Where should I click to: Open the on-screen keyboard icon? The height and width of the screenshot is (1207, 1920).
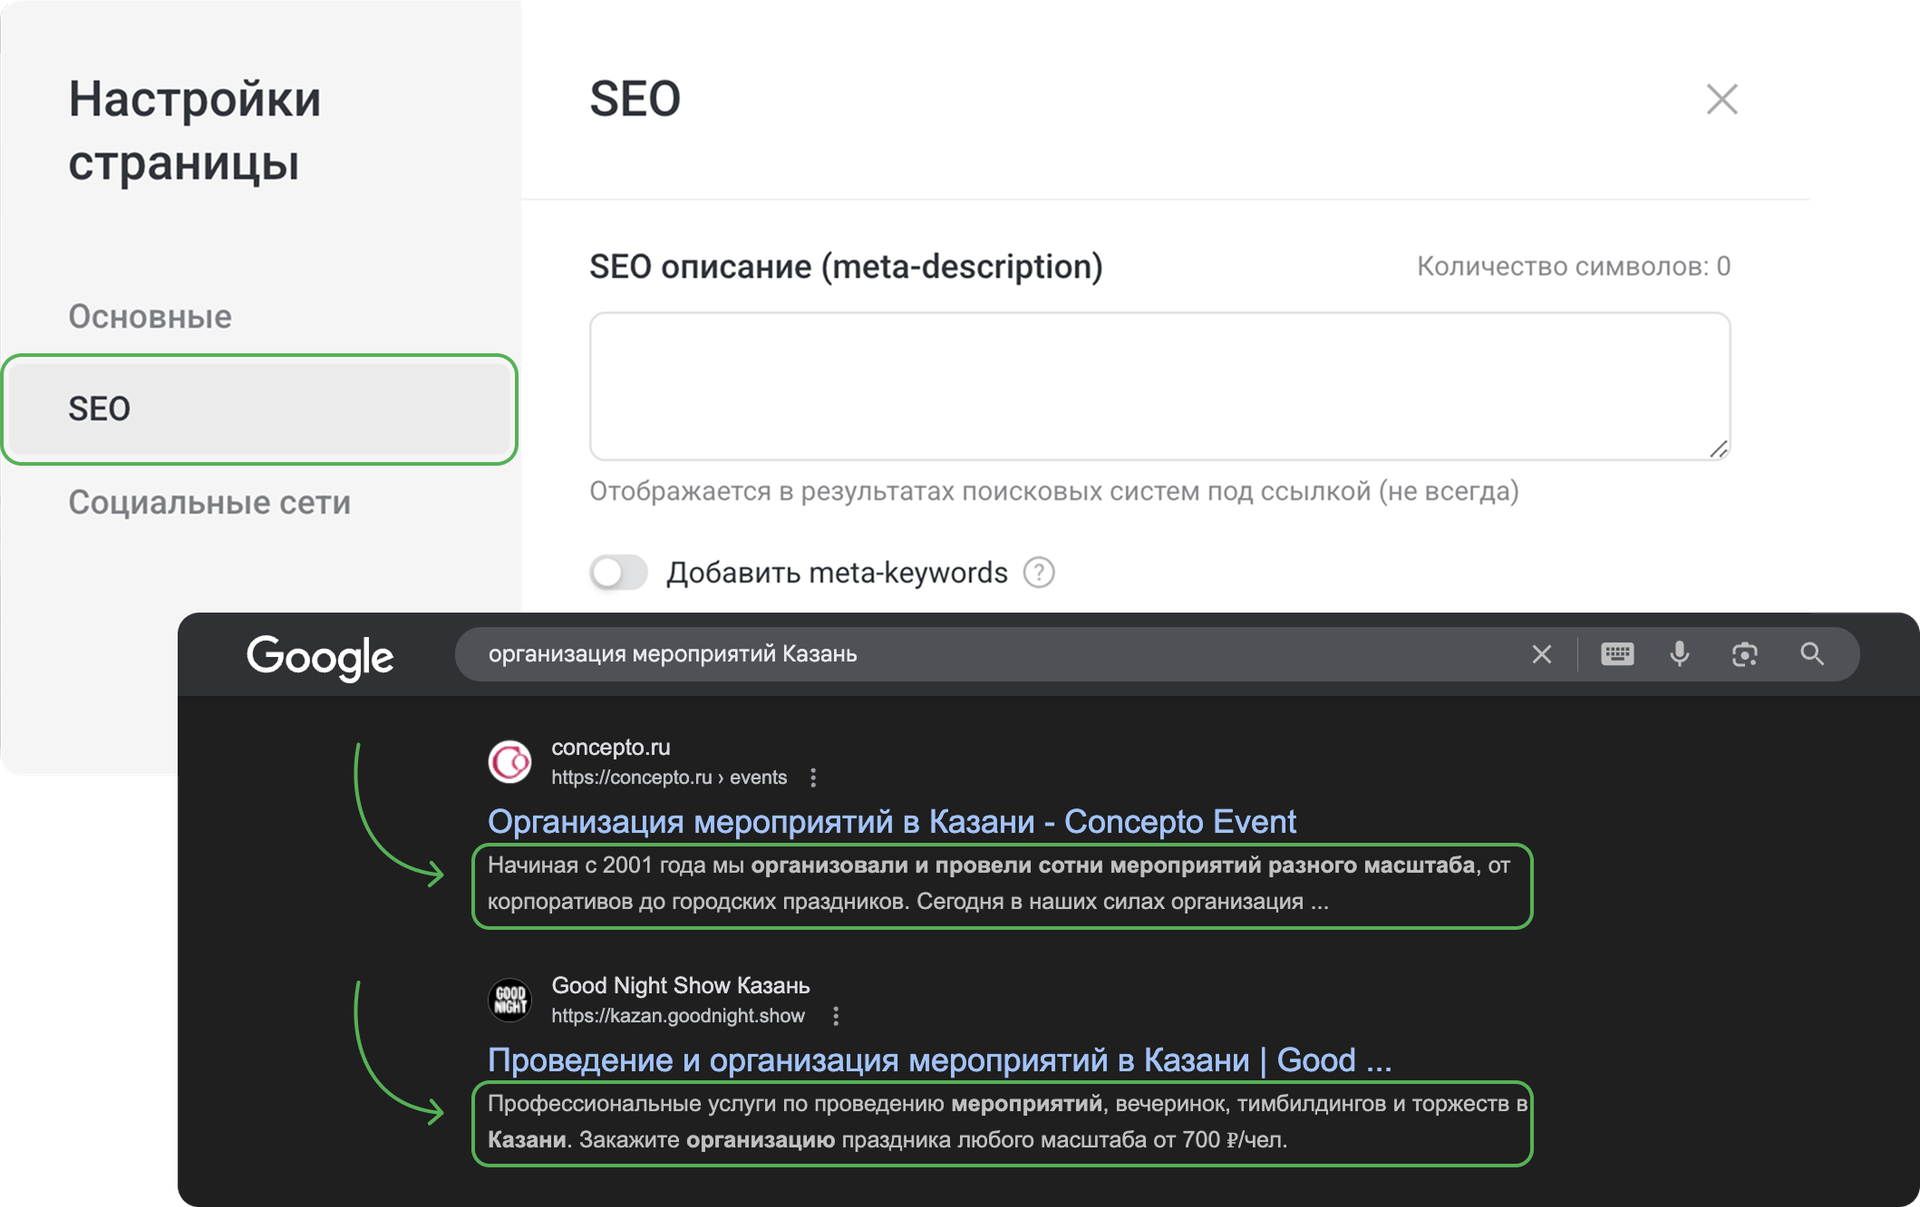pos(1617,654)
